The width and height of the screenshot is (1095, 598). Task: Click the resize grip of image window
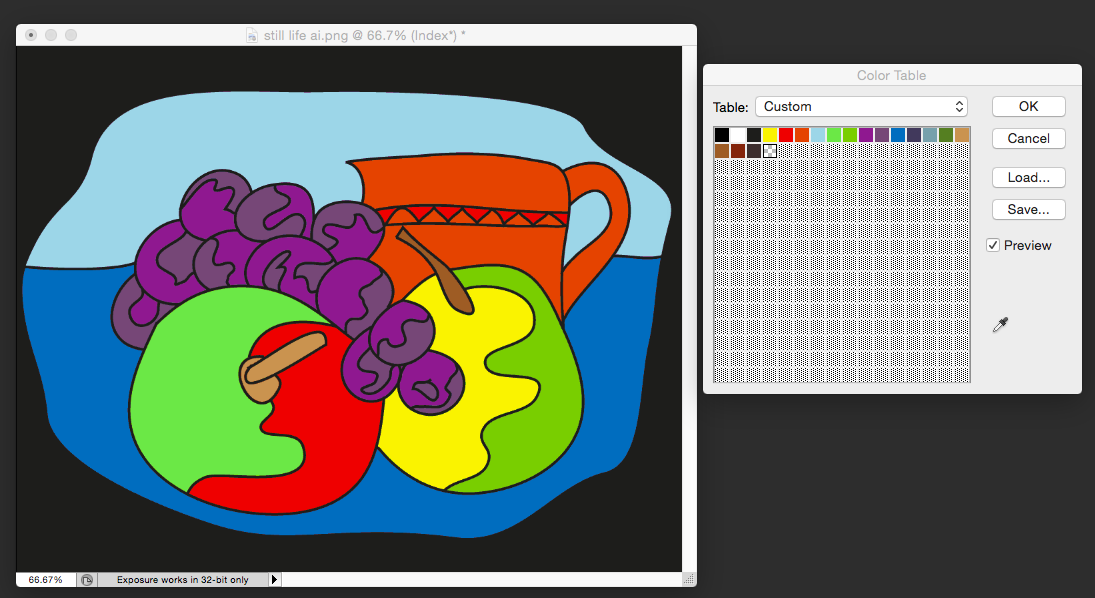point(689,579)
